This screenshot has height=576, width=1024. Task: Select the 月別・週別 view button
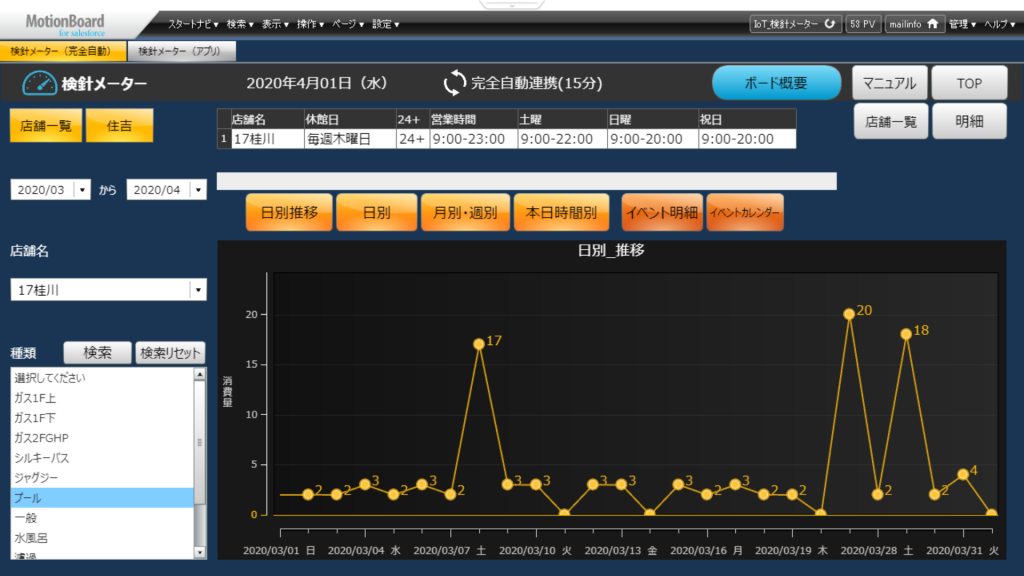465,213
